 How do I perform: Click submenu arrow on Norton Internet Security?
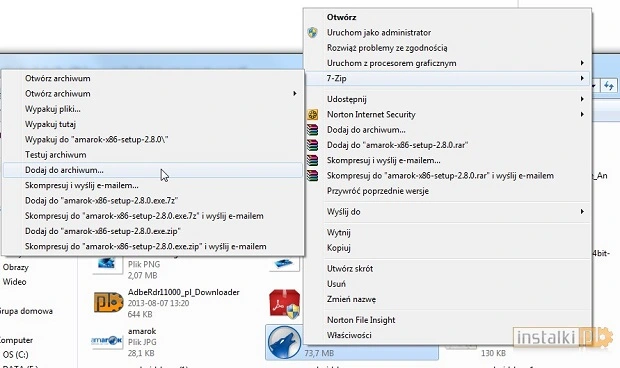pyautogui.click(x=582, y=114)
